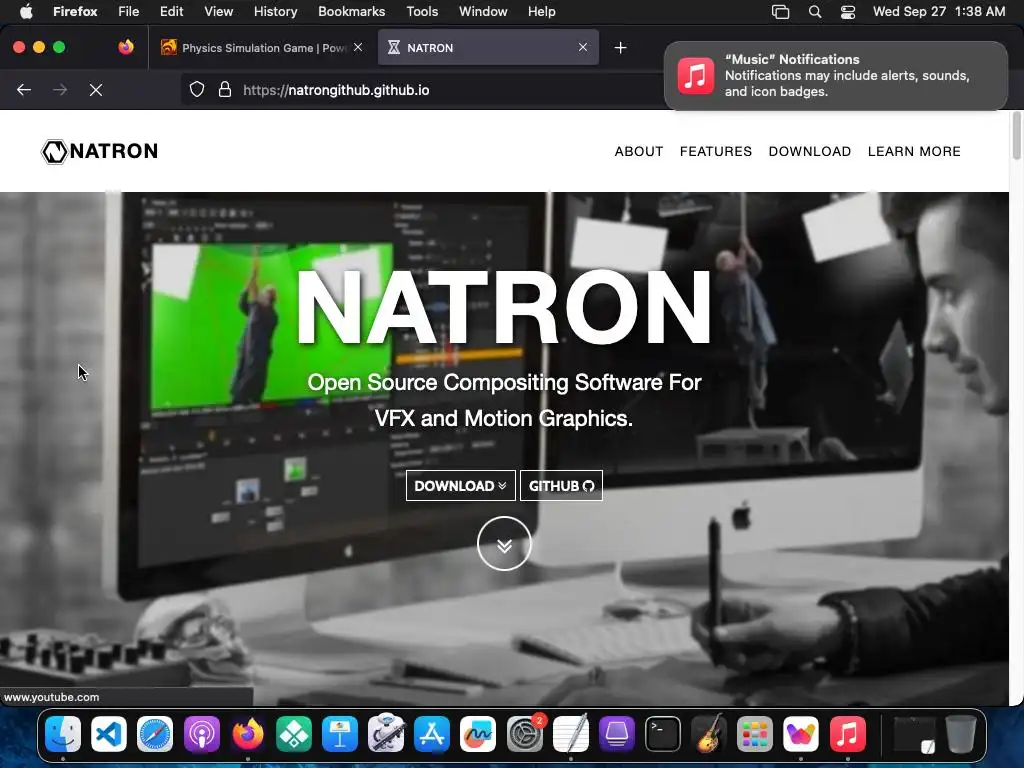Open the Trash from the dock
Screen dimensions: 1024x768
961,734
